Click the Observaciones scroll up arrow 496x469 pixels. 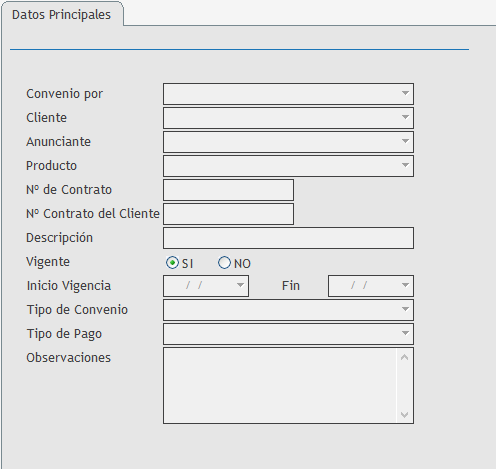pos(405,357)
